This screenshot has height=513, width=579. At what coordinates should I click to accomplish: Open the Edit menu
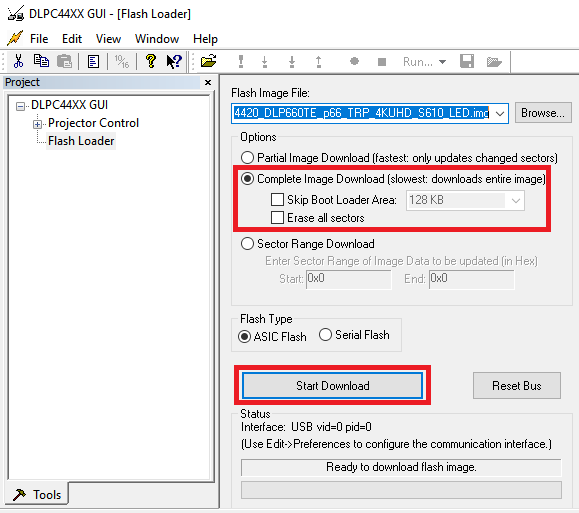click(72, 38)
